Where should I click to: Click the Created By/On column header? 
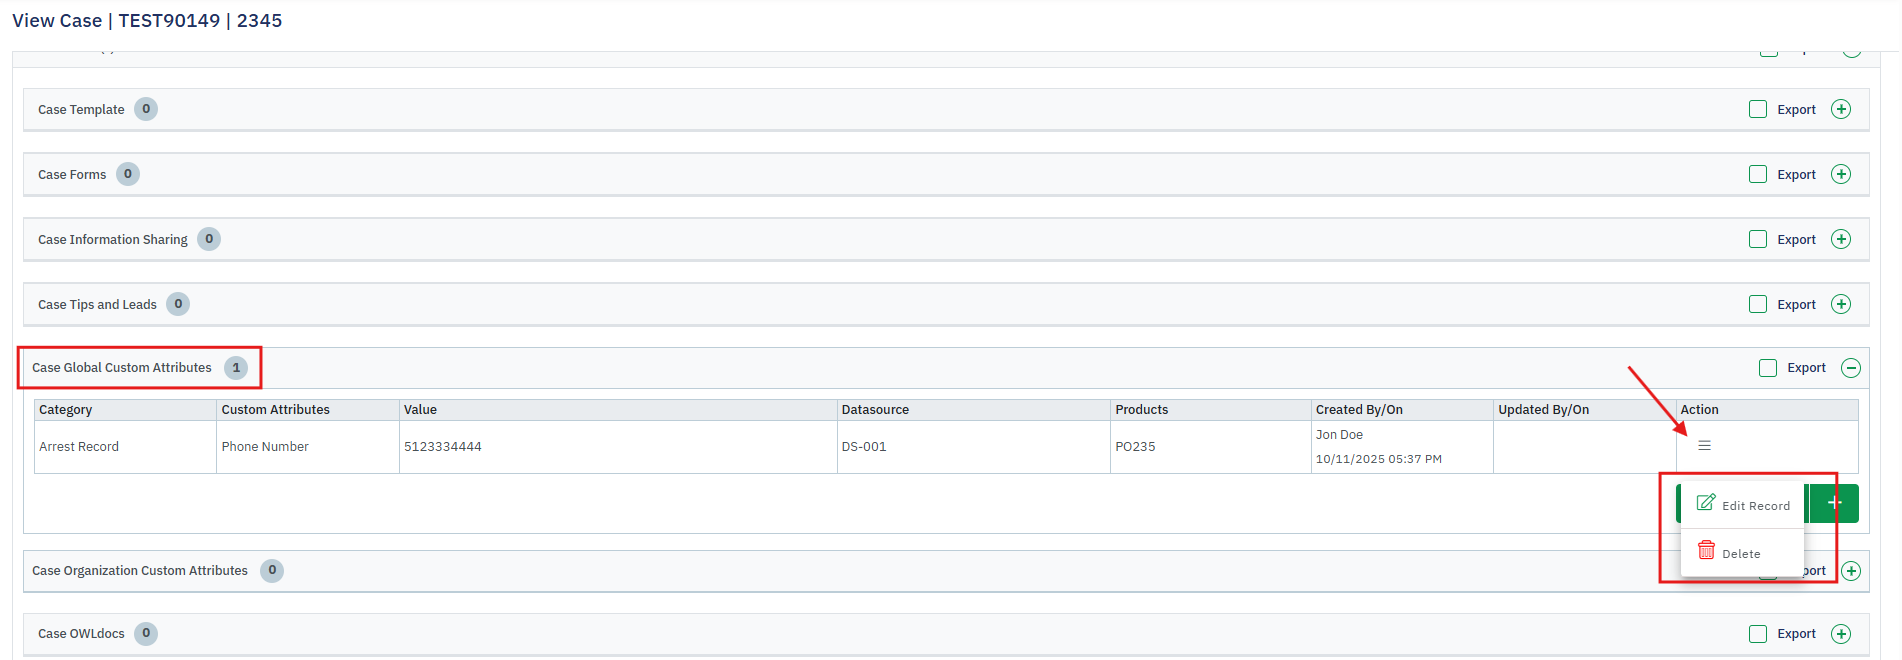click(1359, 410)
